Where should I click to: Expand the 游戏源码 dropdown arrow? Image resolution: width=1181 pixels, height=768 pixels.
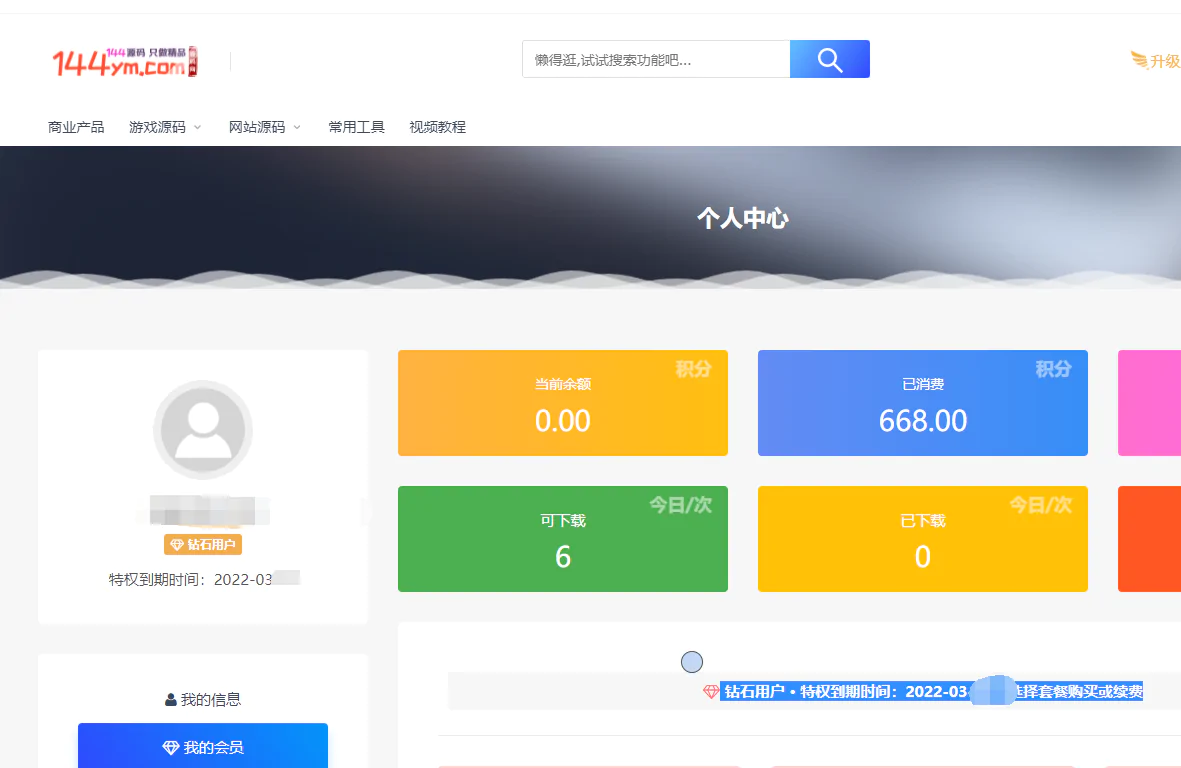click(x=197, y=127)
